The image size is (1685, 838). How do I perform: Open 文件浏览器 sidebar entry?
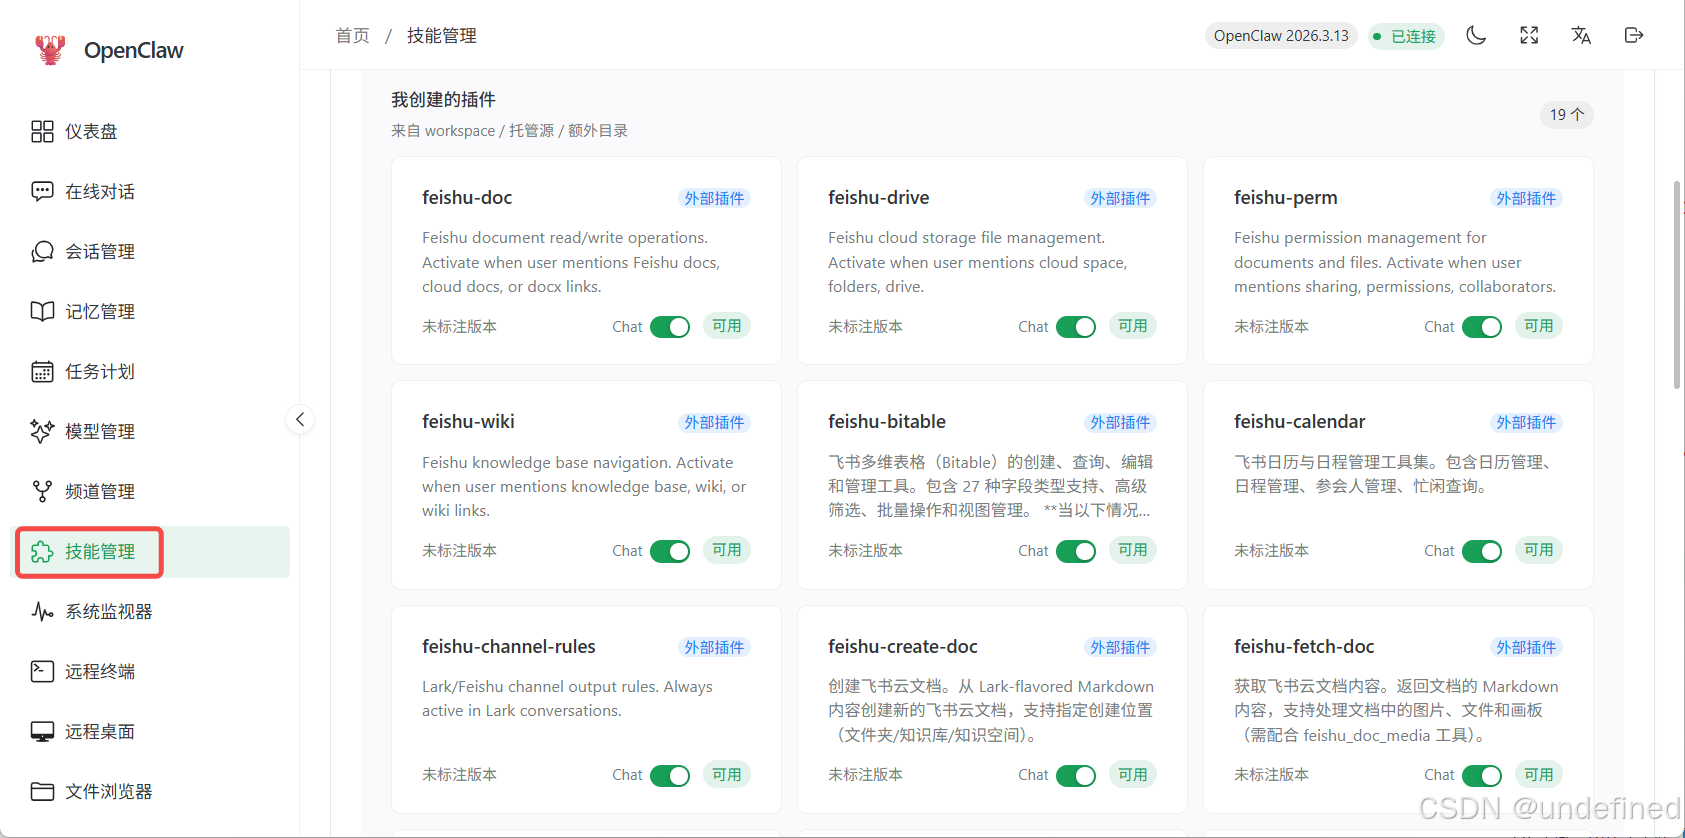150,792
